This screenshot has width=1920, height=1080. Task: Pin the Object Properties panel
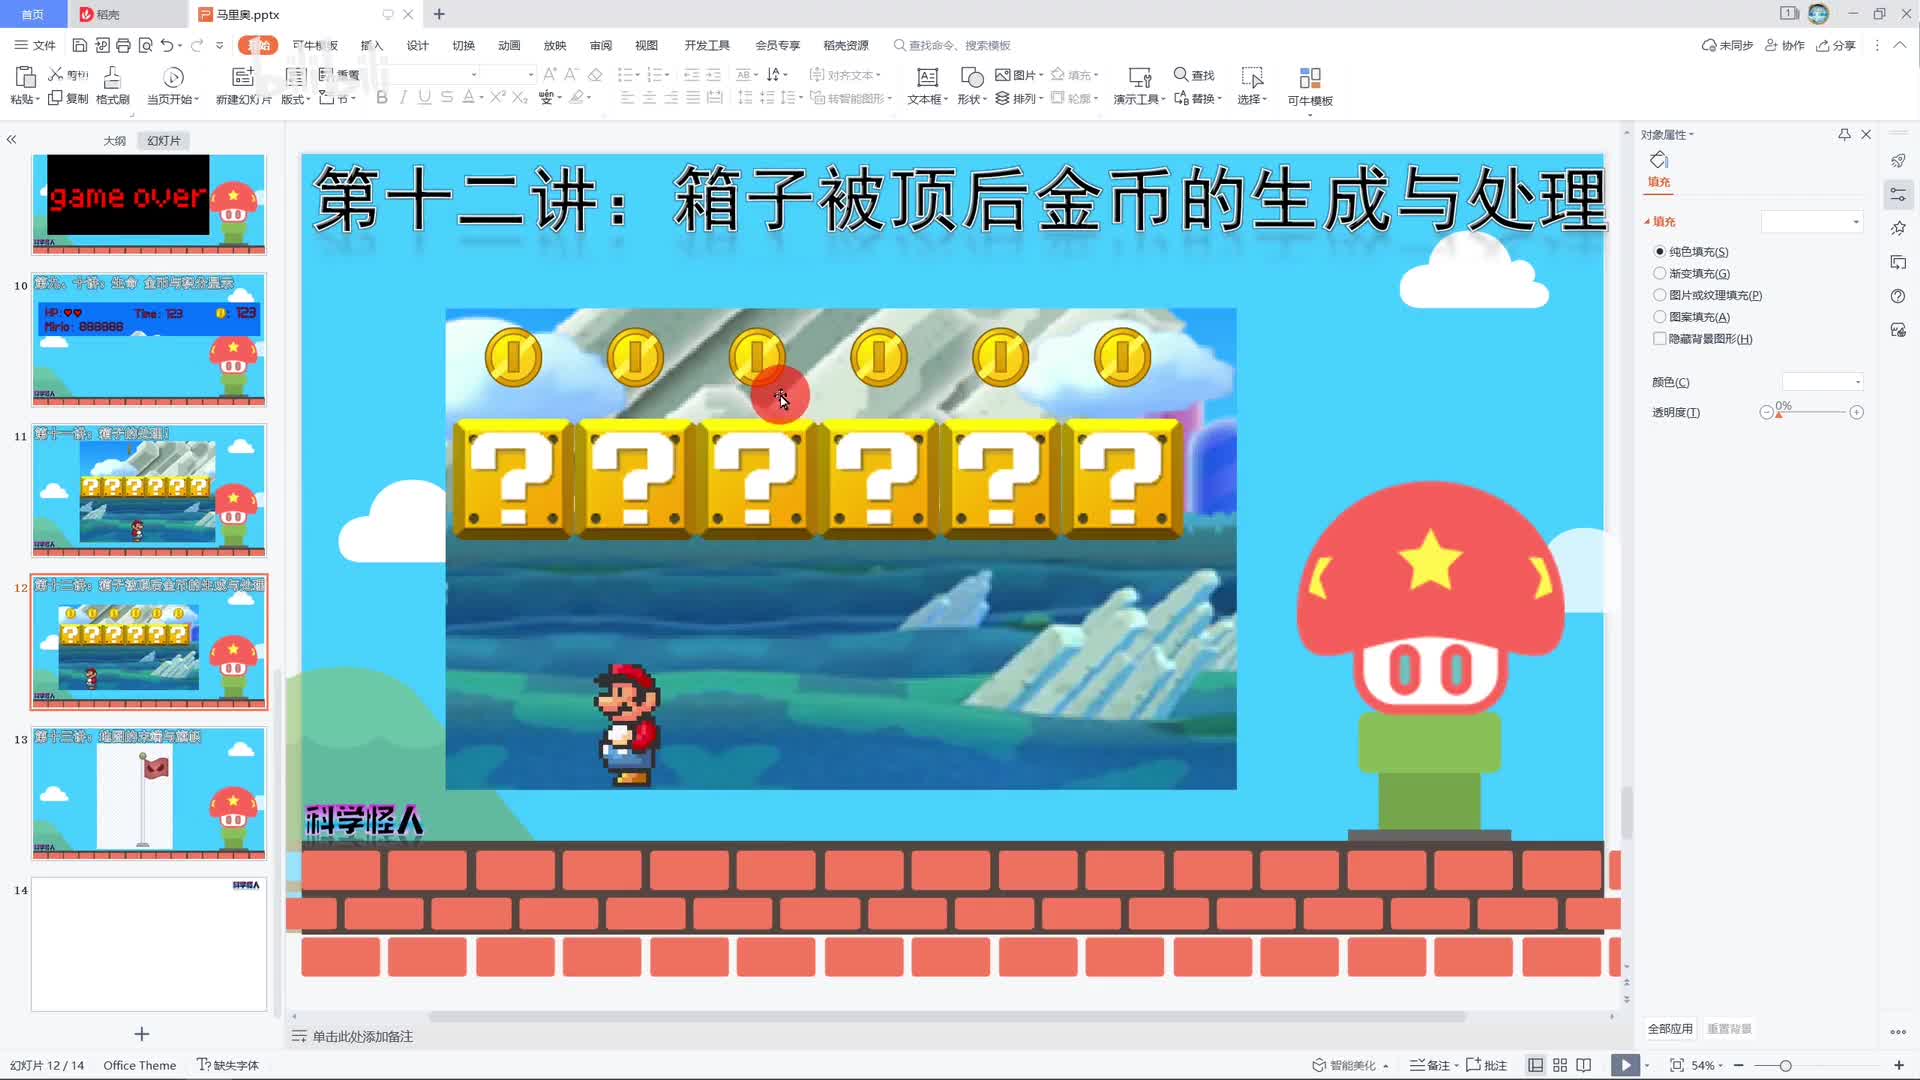click(x=1844, y=135)
